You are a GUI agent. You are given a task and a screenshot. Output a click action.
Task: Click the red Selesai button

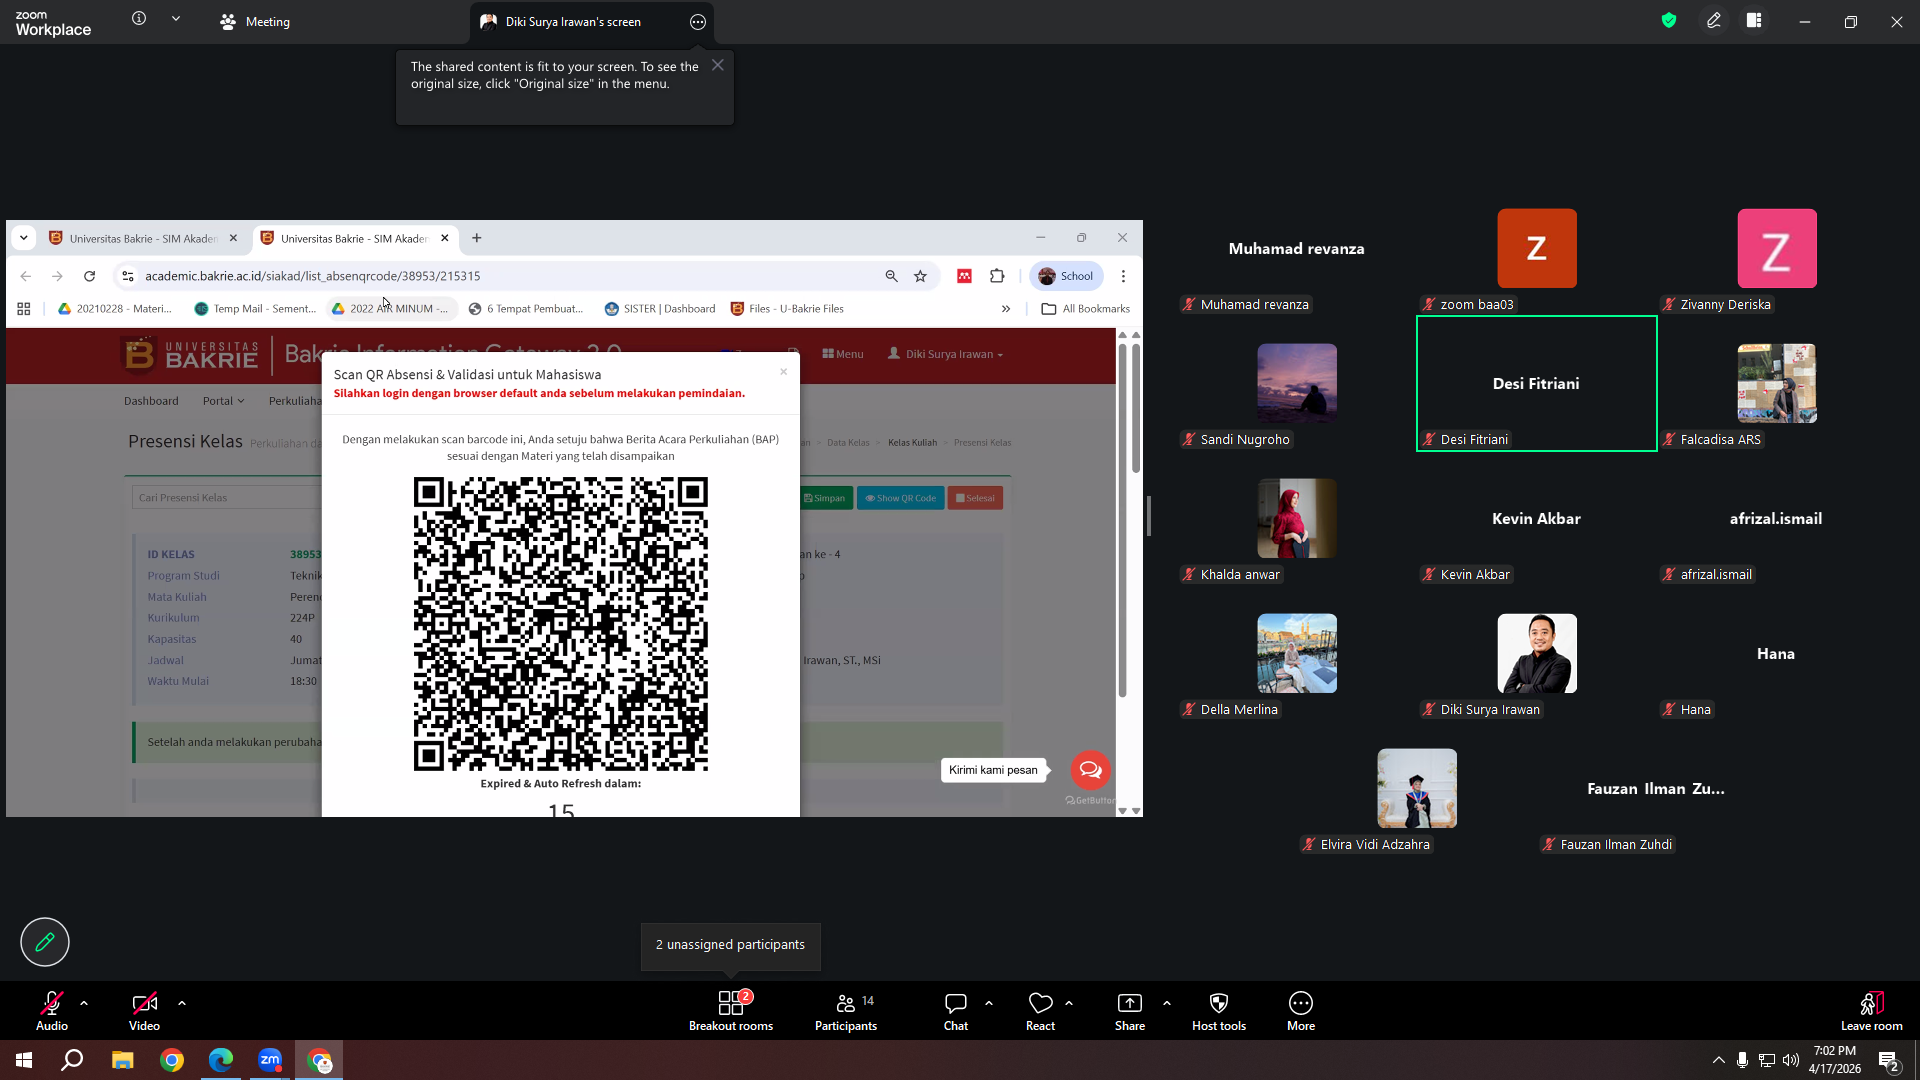click(x=975, y=498)
